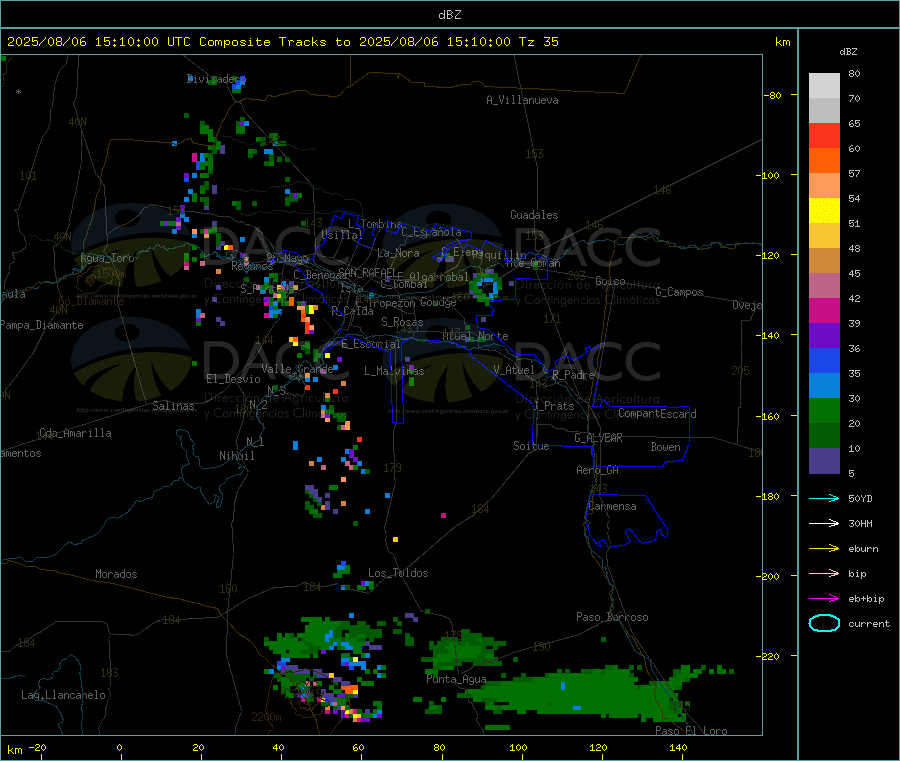Click the 'Punta_Agua' map label
900x761 pixels.
point(456,679)
